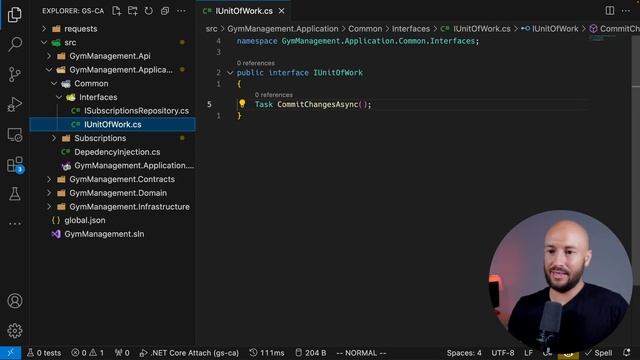Toggle Spell checker status item
This screenshot has height=360, width=640.
point(598,353)
